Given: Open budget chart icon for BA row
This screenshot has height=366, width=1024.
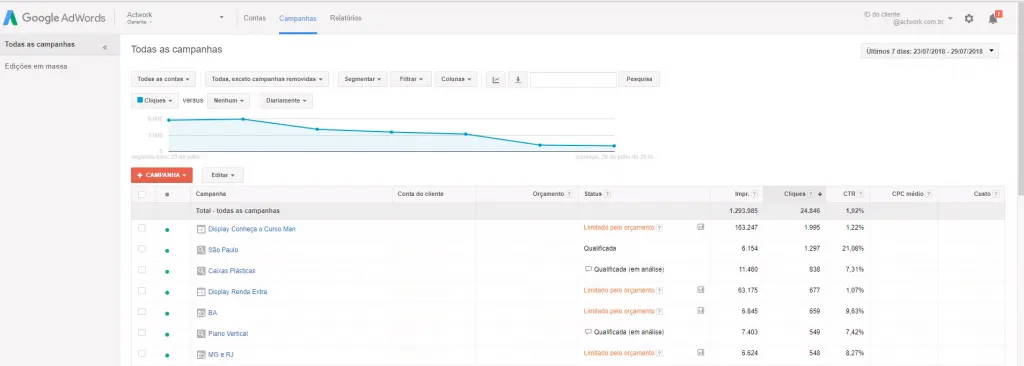Looking at the screenshot, I should point(701,310).
